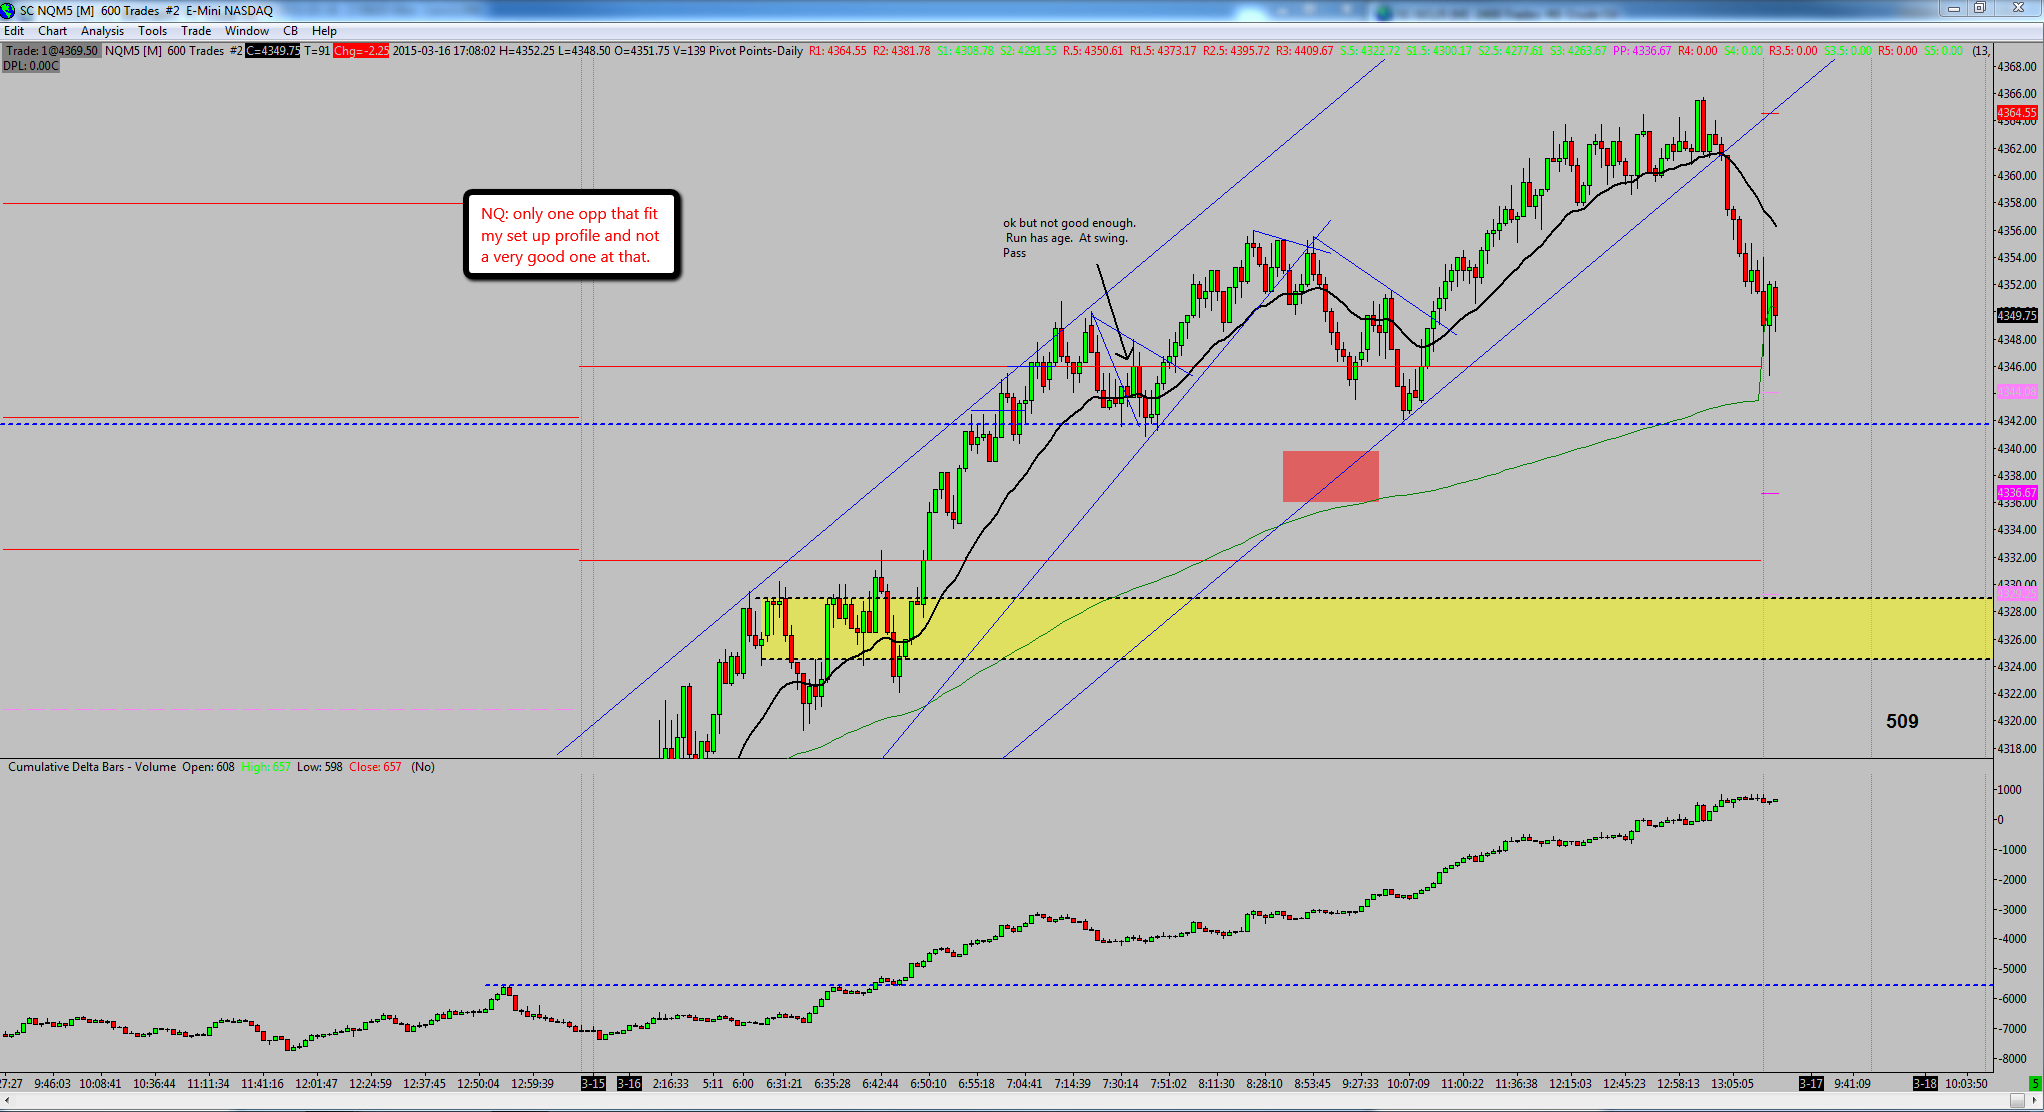Open the CB menu
The image size is (2044, 1112).
(x=290, y=31)
